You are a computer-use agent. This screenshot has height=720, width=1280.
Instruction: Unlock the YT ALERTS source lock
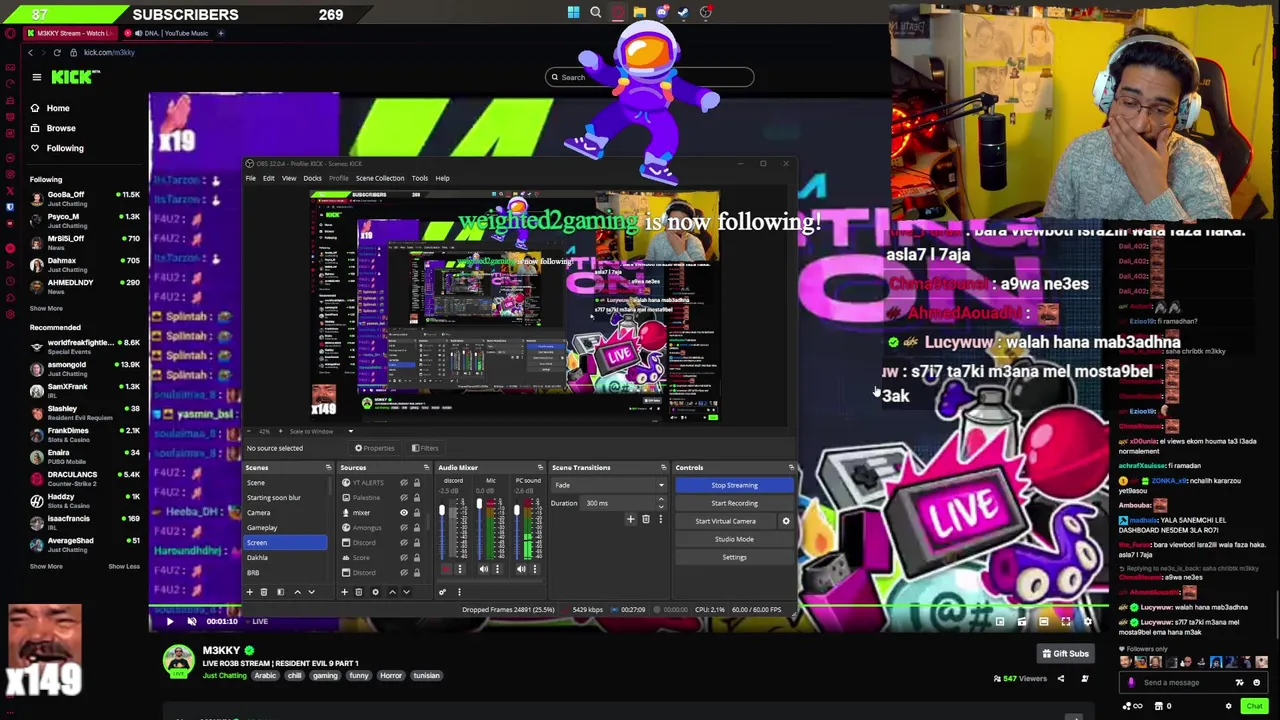[417, 483]
